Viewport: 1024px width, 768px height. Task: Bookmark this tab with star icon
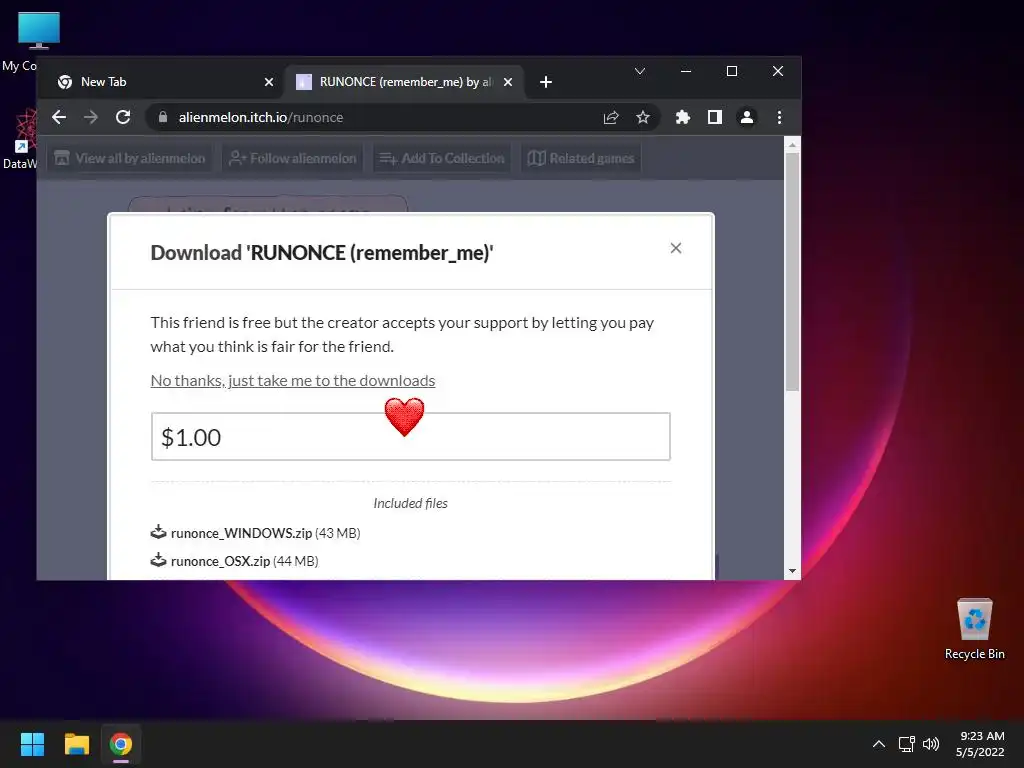[643, 118]
